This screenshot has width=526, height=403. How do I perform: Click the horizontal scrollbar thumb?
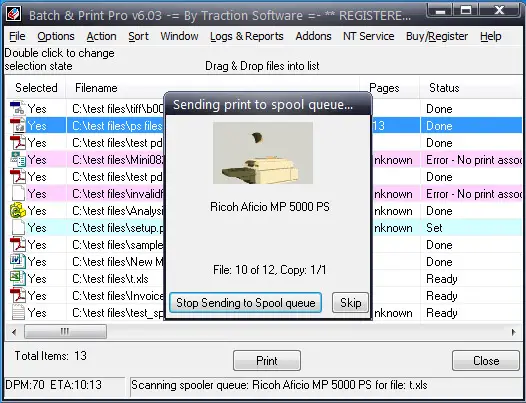[x=65, y=332]
